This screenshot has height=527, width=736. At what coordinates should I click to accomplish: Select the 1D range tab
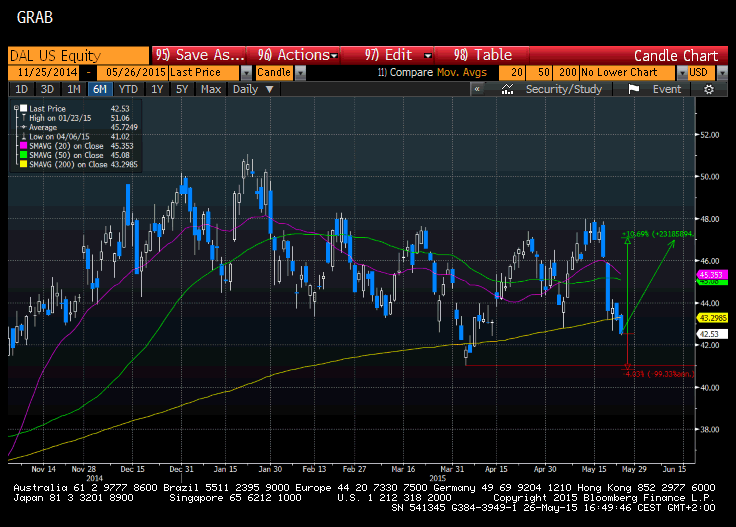(22, 89)
